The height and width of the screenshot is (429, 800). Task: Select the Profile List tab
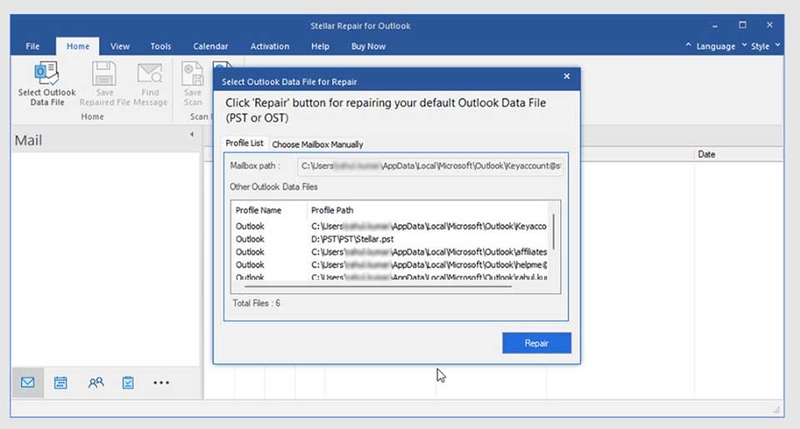tap(244, 143)
